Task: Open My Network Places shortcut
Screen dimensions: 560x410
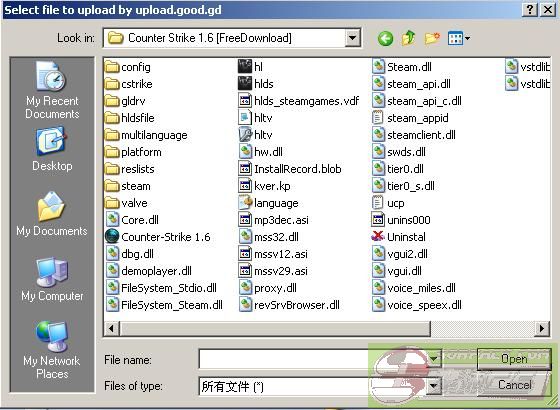Action: [x=52, y=350]
